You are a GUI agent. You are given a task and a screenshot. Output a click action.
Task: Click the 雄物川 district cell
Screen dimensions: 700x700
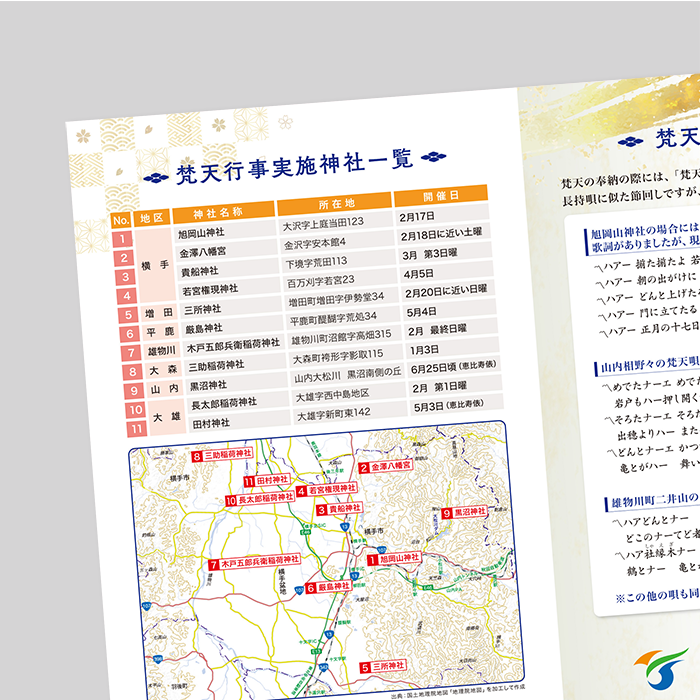point(162,351)
